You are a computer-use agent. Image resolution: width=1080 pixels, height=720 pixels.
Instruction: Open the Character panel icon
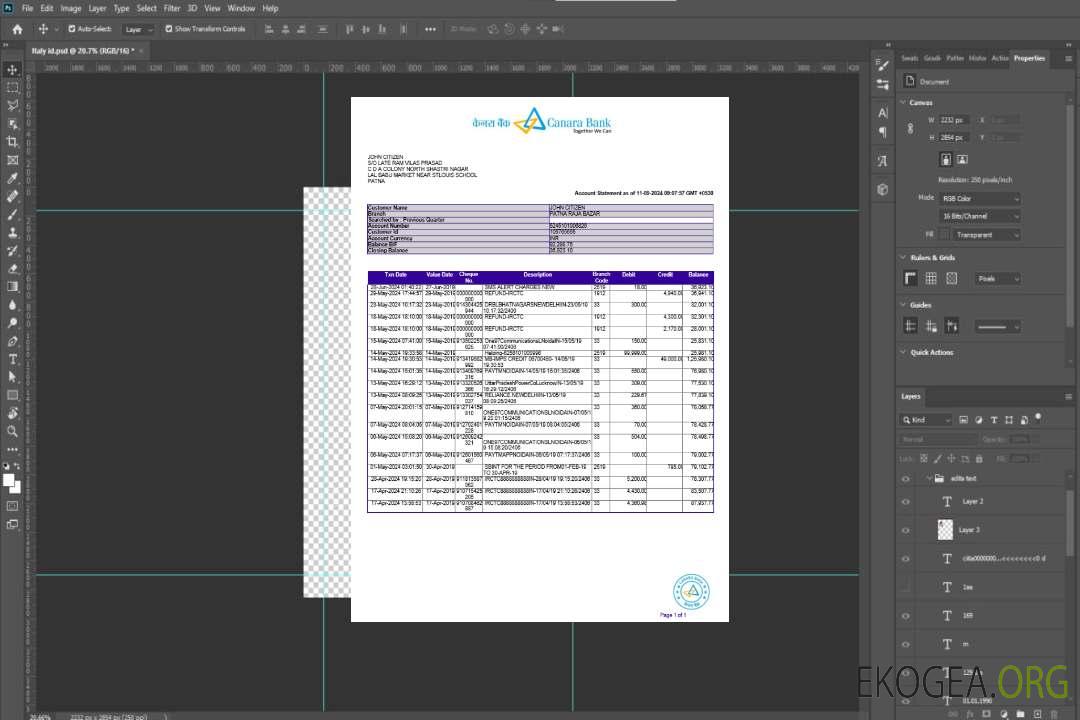[x=882, y=112]
